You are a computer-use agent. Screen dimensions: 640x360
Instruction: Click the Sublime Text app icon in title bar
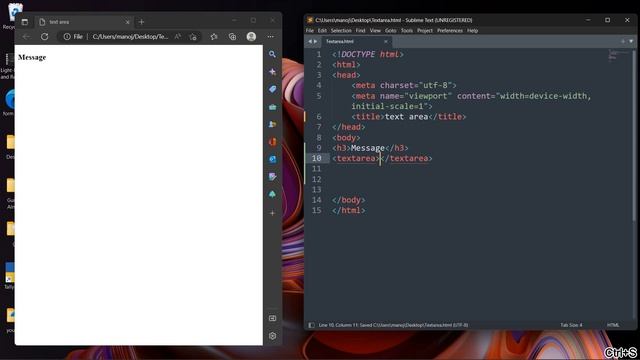pos(310,20)
